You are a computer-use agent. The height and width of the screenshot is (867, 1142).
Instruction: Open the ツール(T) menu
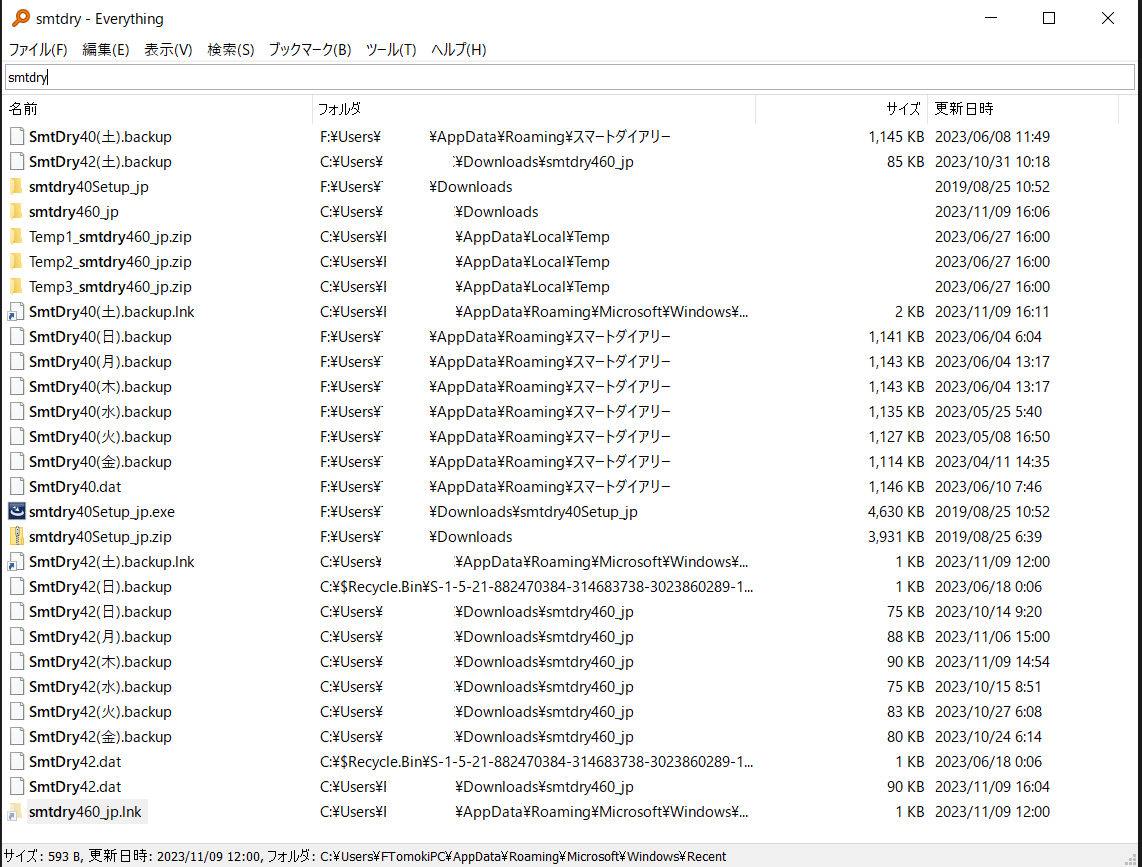click(x=390, y=50)
